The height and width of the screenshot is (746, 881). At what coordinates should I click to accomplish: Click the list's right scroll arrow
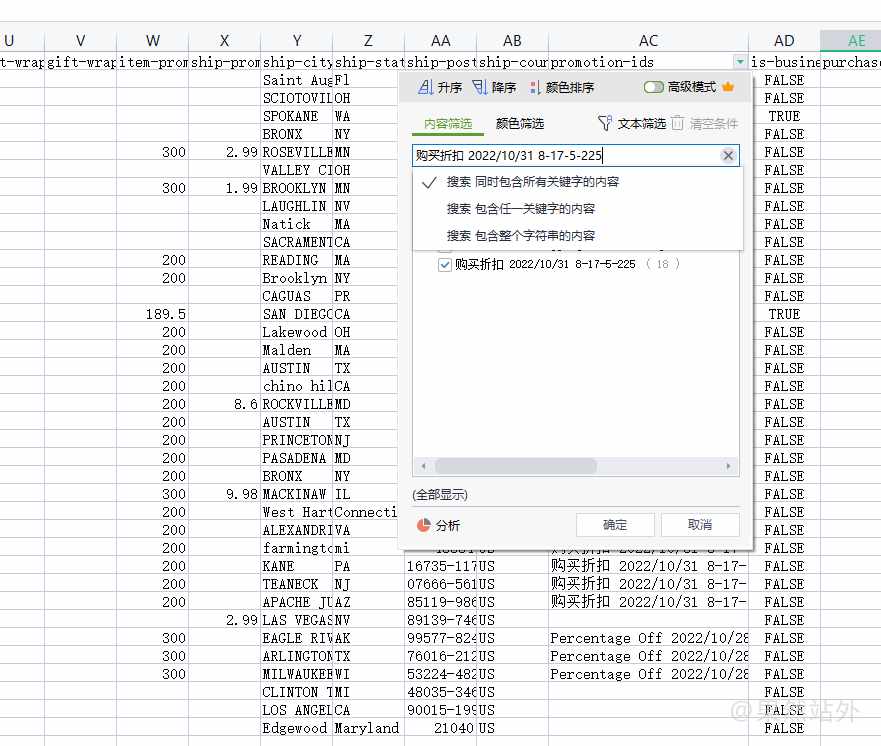(728, 466)
